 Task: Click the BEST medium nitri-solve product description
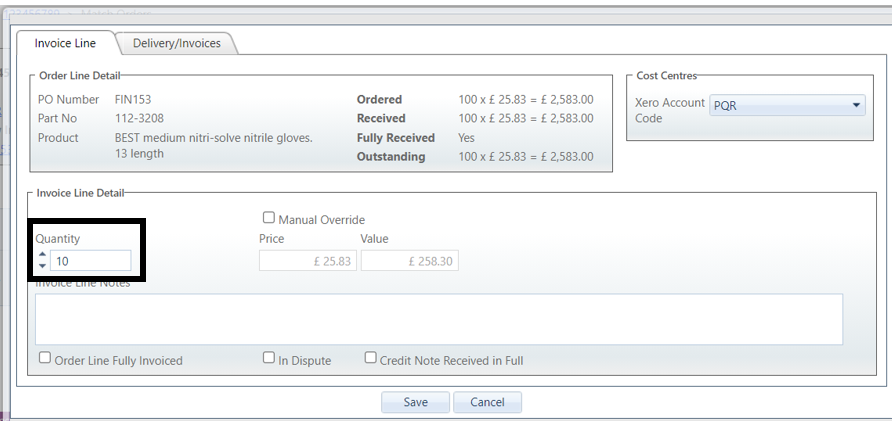click(x=214, y=146)
